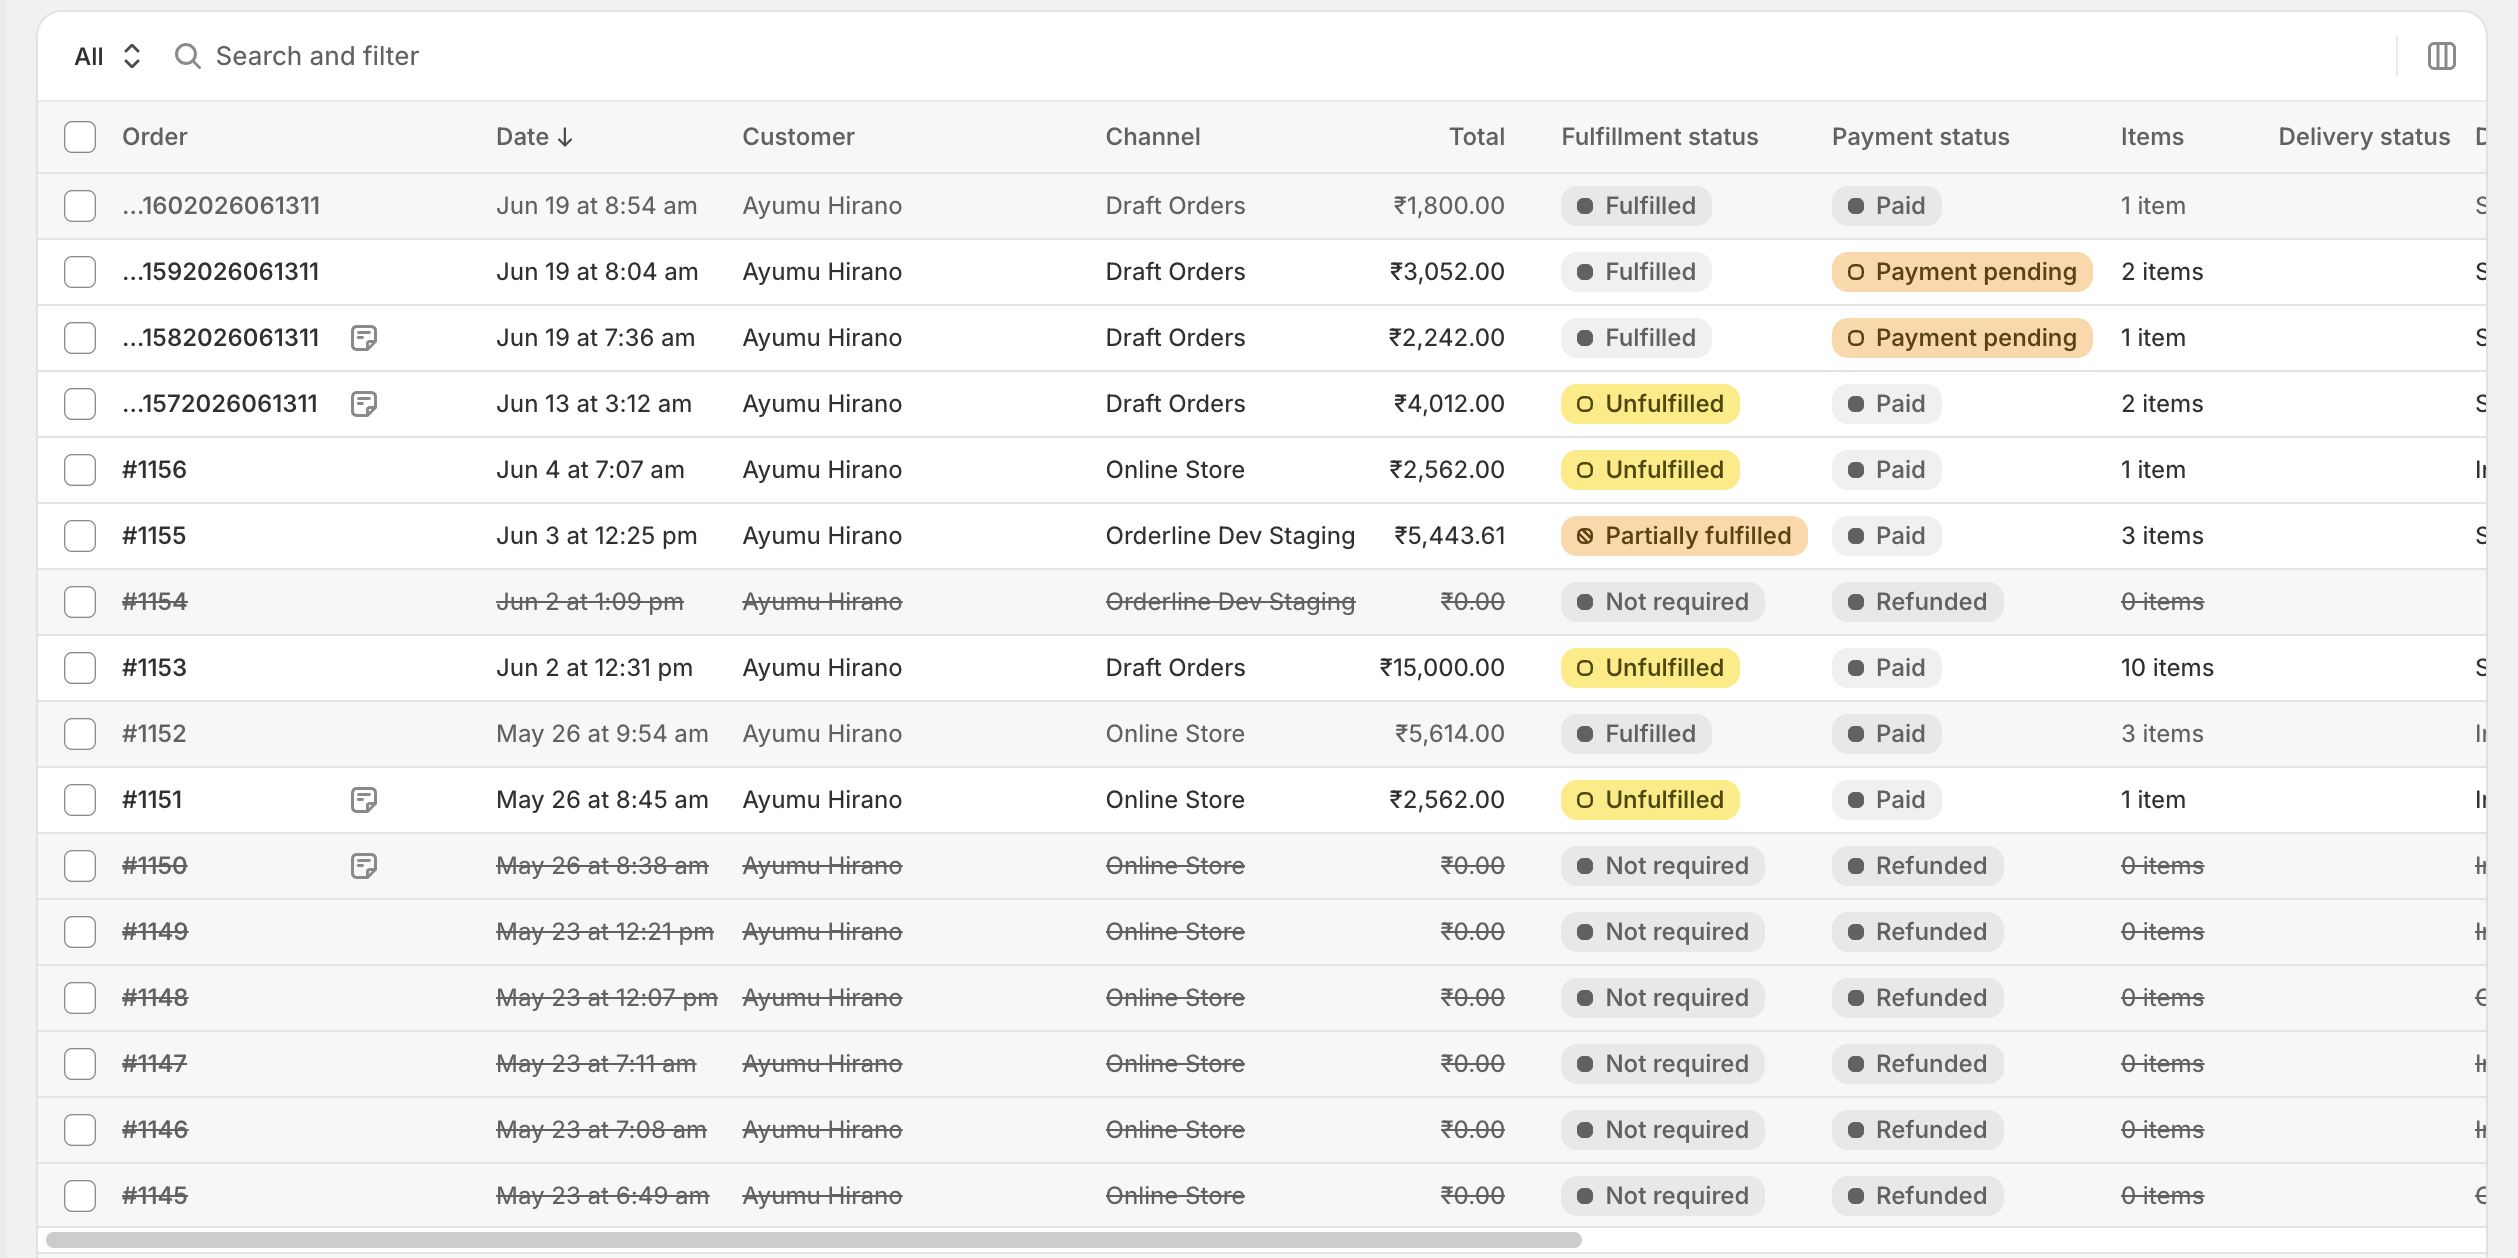Open the note icon for order ...1582026061311
This screenshot has width=2518, height=1258.
364,338
